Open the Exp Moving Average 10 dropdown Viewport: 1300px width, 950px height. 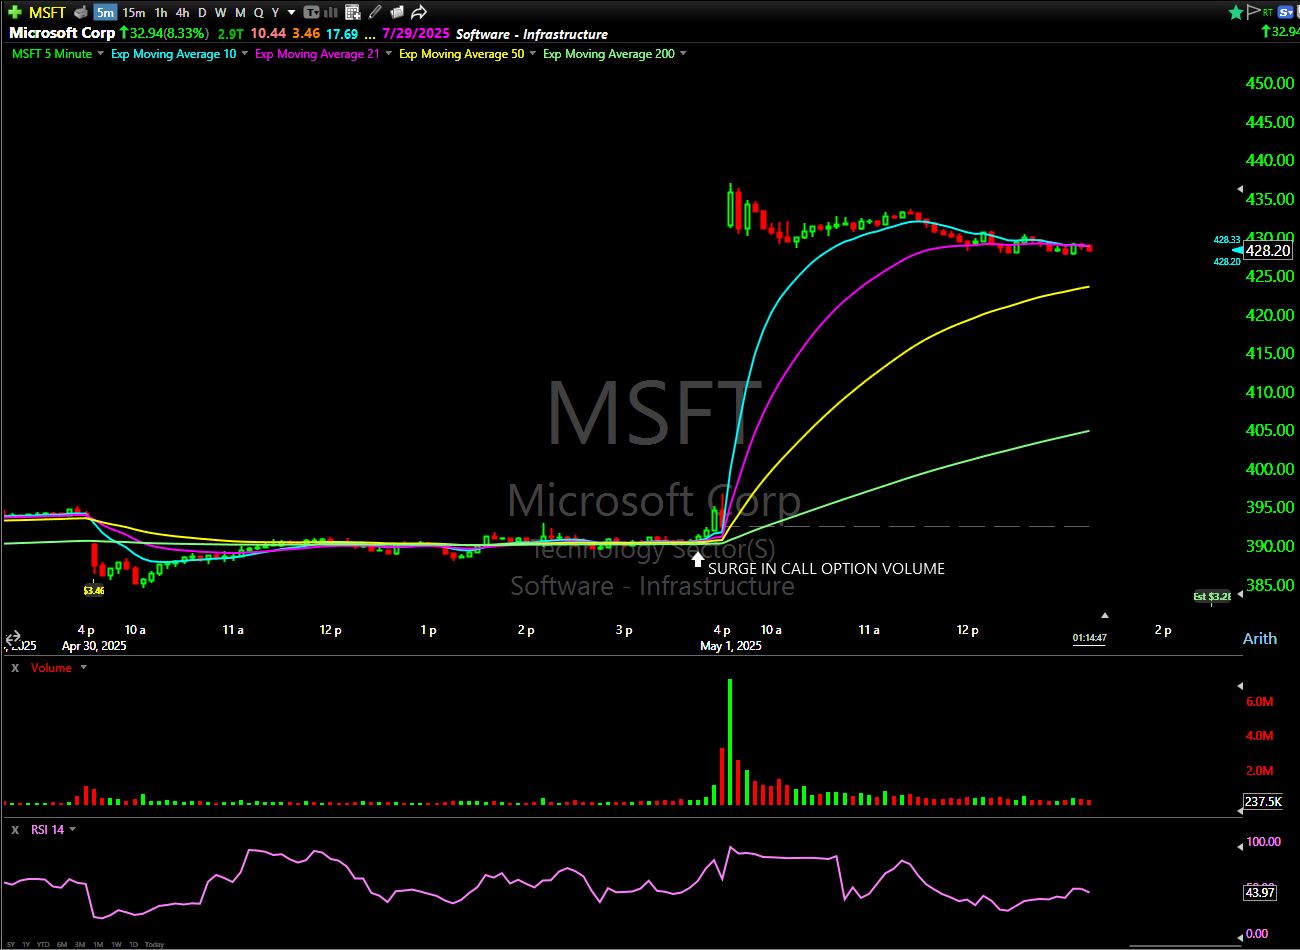245,54
